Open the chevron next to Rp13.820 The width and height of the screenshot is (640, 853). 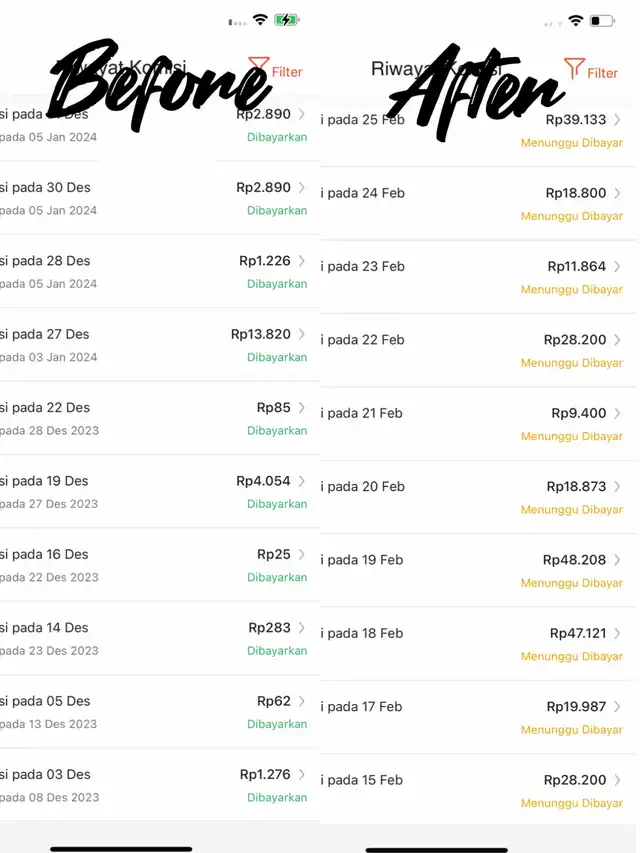(301, 334)
